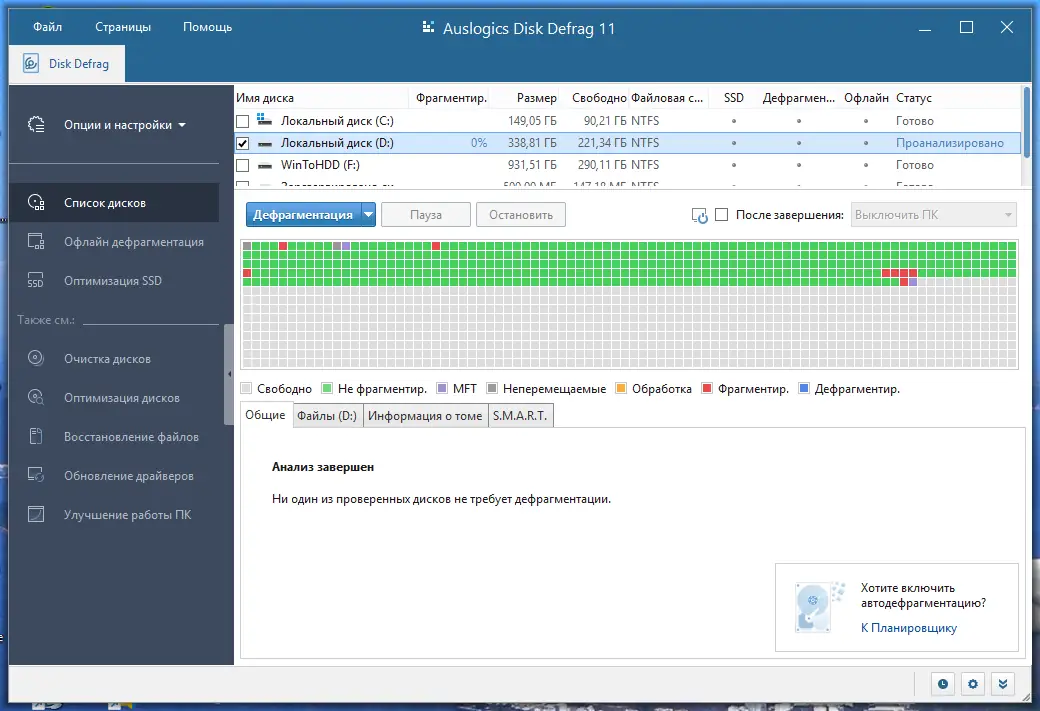Expand the Дефрагментация button dropdown arrow
This screenshot has width=1040, height=711.
point(368,215)
